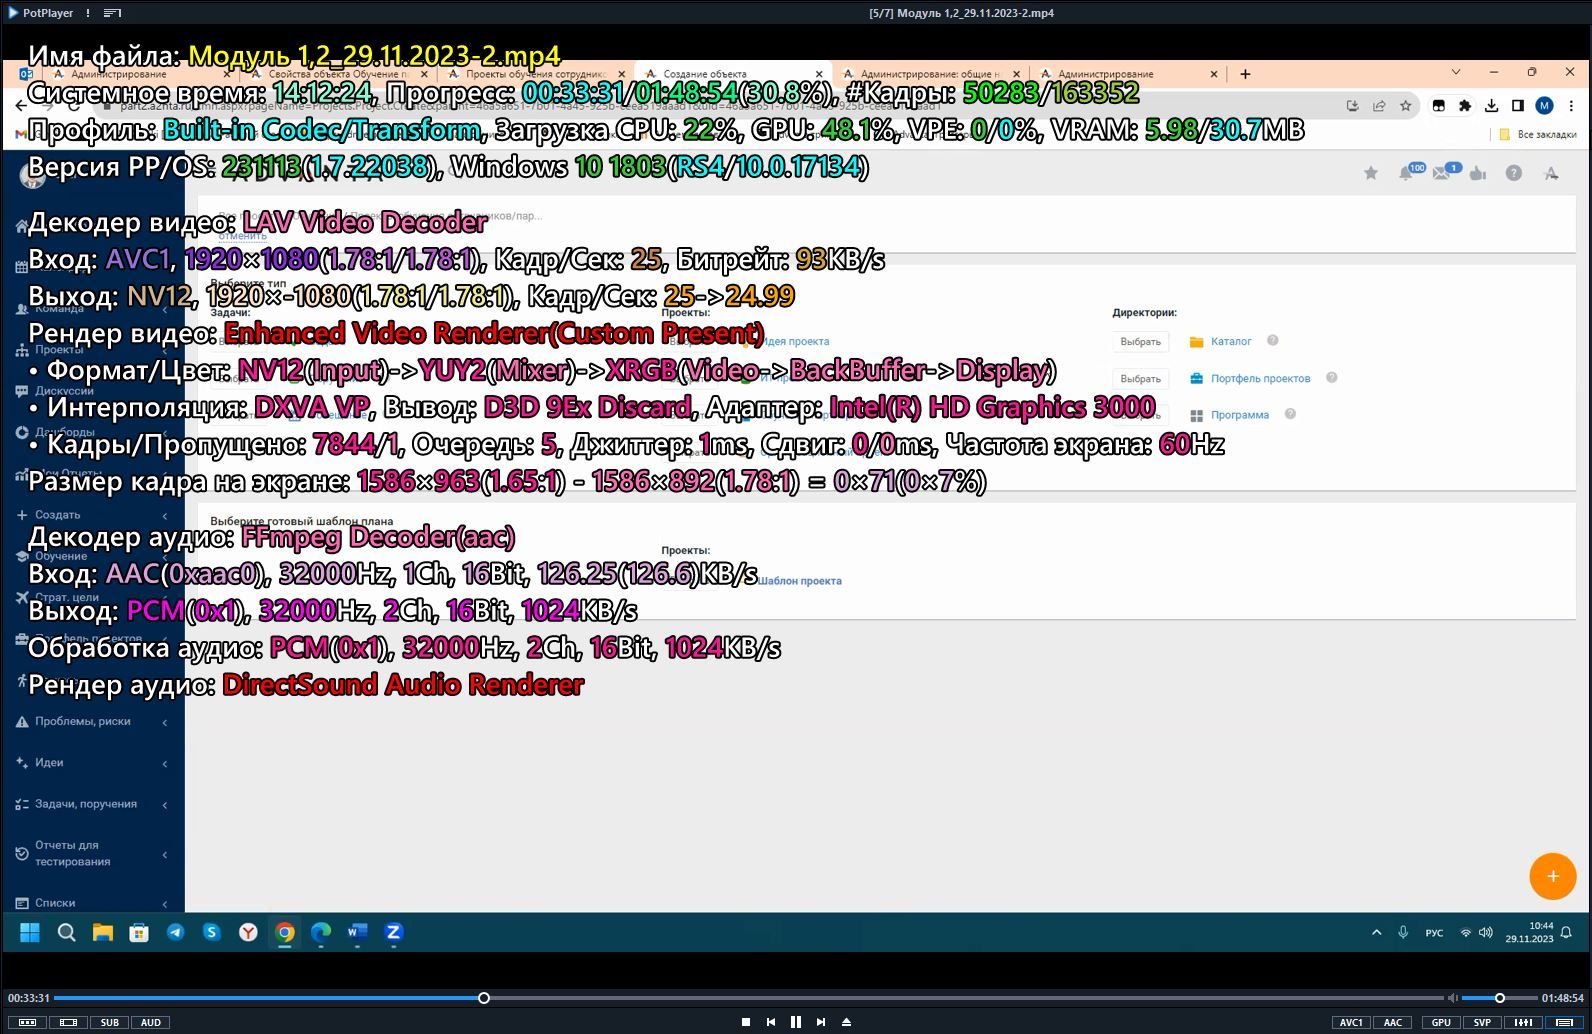
Task: Click Windows Start icon in recorded taskbar
Action: pyautogui.click(x=30, y=932)
